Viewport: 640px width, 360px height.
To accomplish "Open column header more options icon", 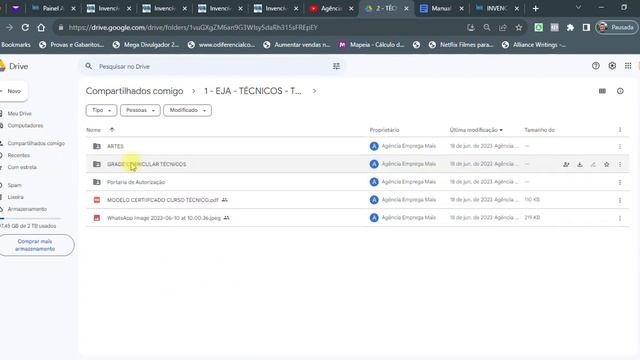I will coord(620,130).
